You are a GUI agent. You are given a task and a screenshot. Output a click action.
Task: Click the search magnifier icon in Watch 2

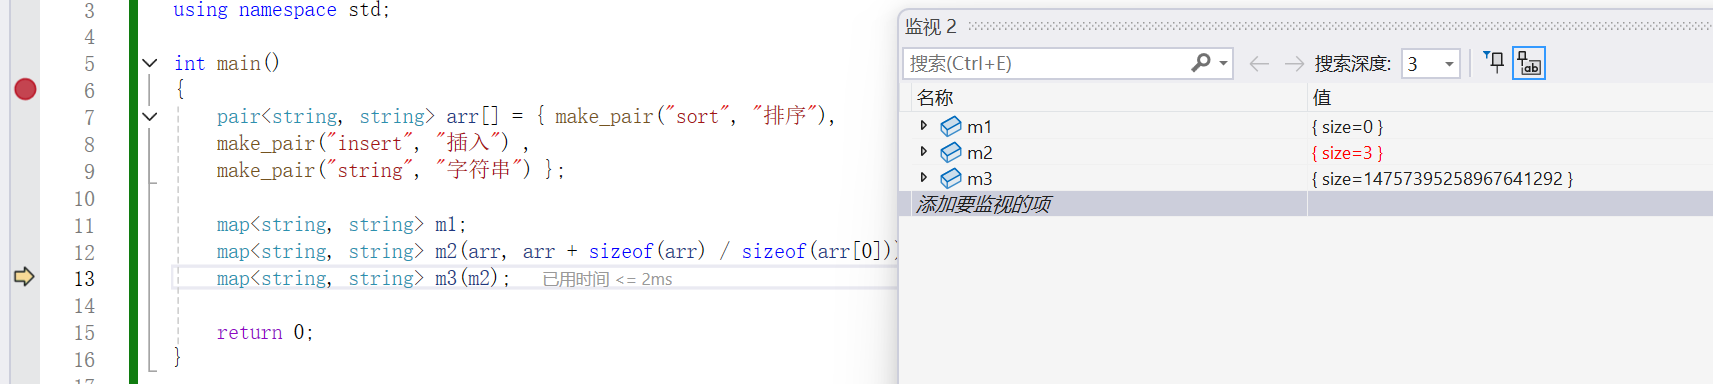1201,63
